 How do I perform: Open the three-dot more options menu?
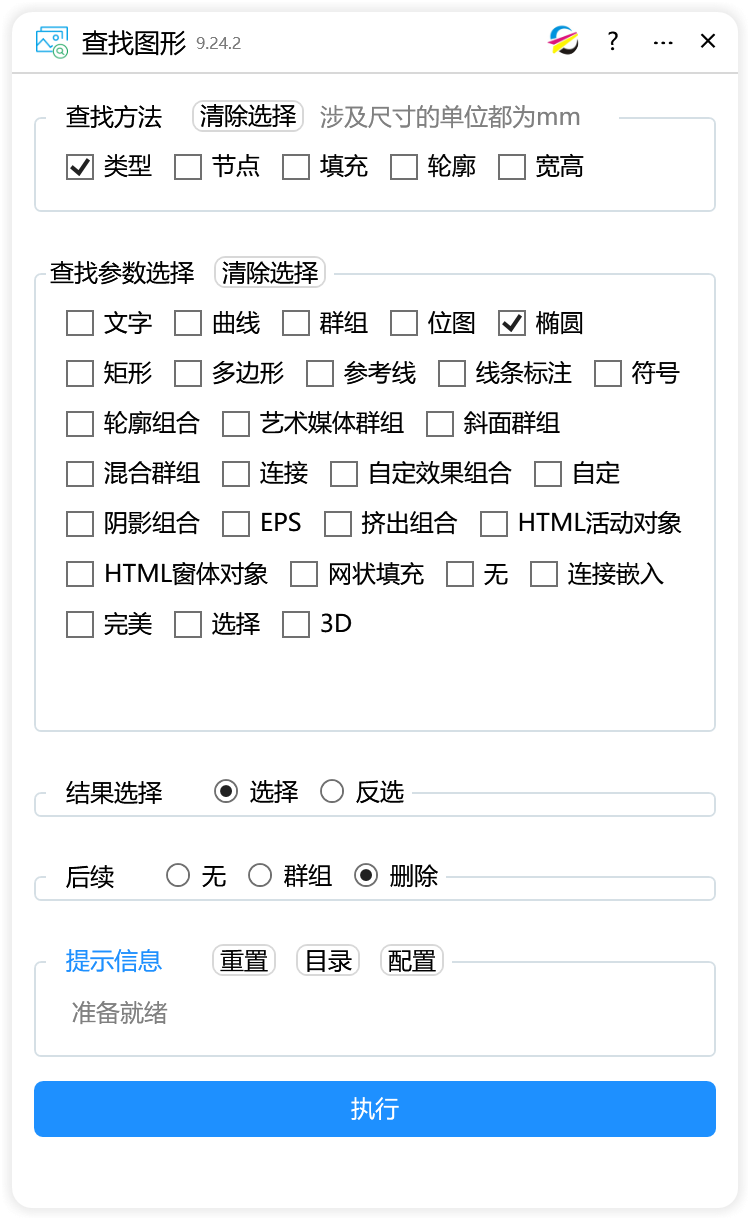[662, 41]
